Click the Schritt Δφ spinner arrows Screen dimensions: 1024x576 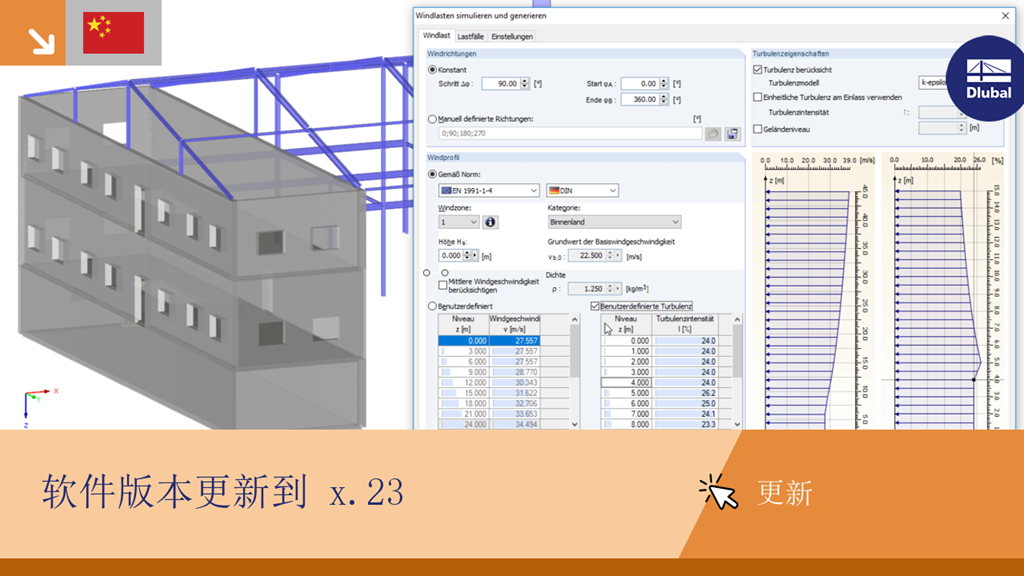coord(524,84)
